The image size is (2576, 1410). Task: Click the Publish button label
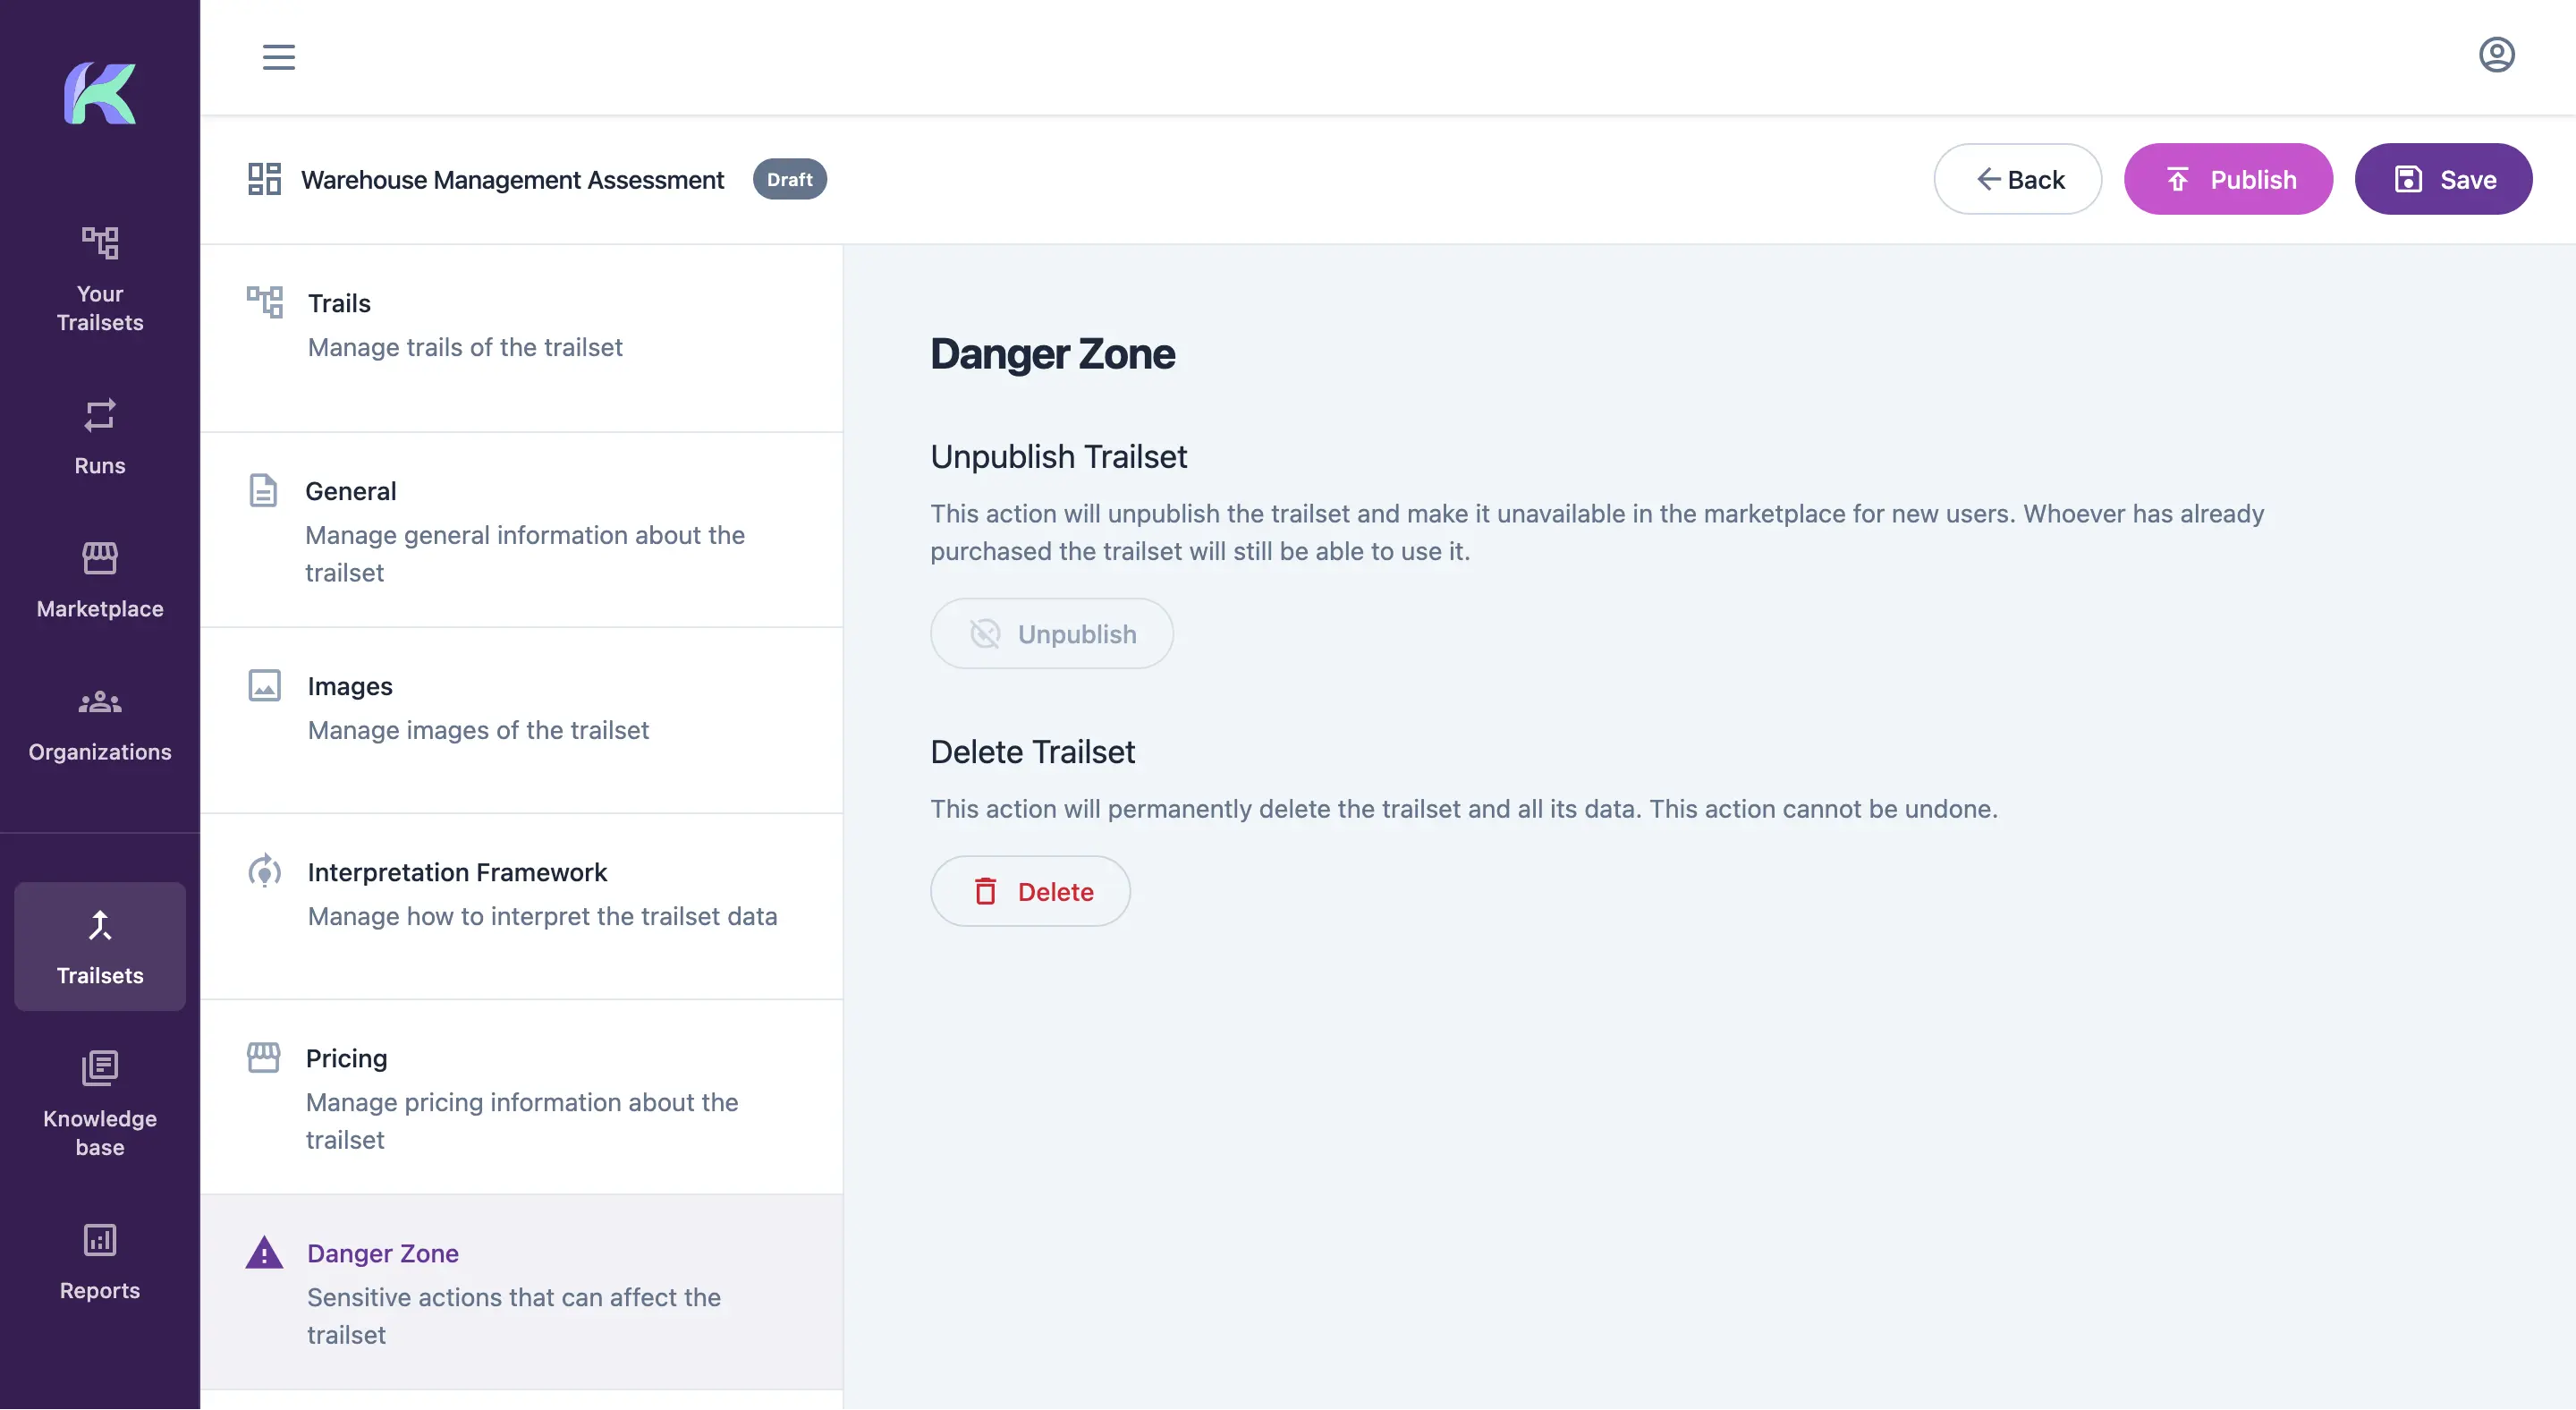tap(2253, 179)
